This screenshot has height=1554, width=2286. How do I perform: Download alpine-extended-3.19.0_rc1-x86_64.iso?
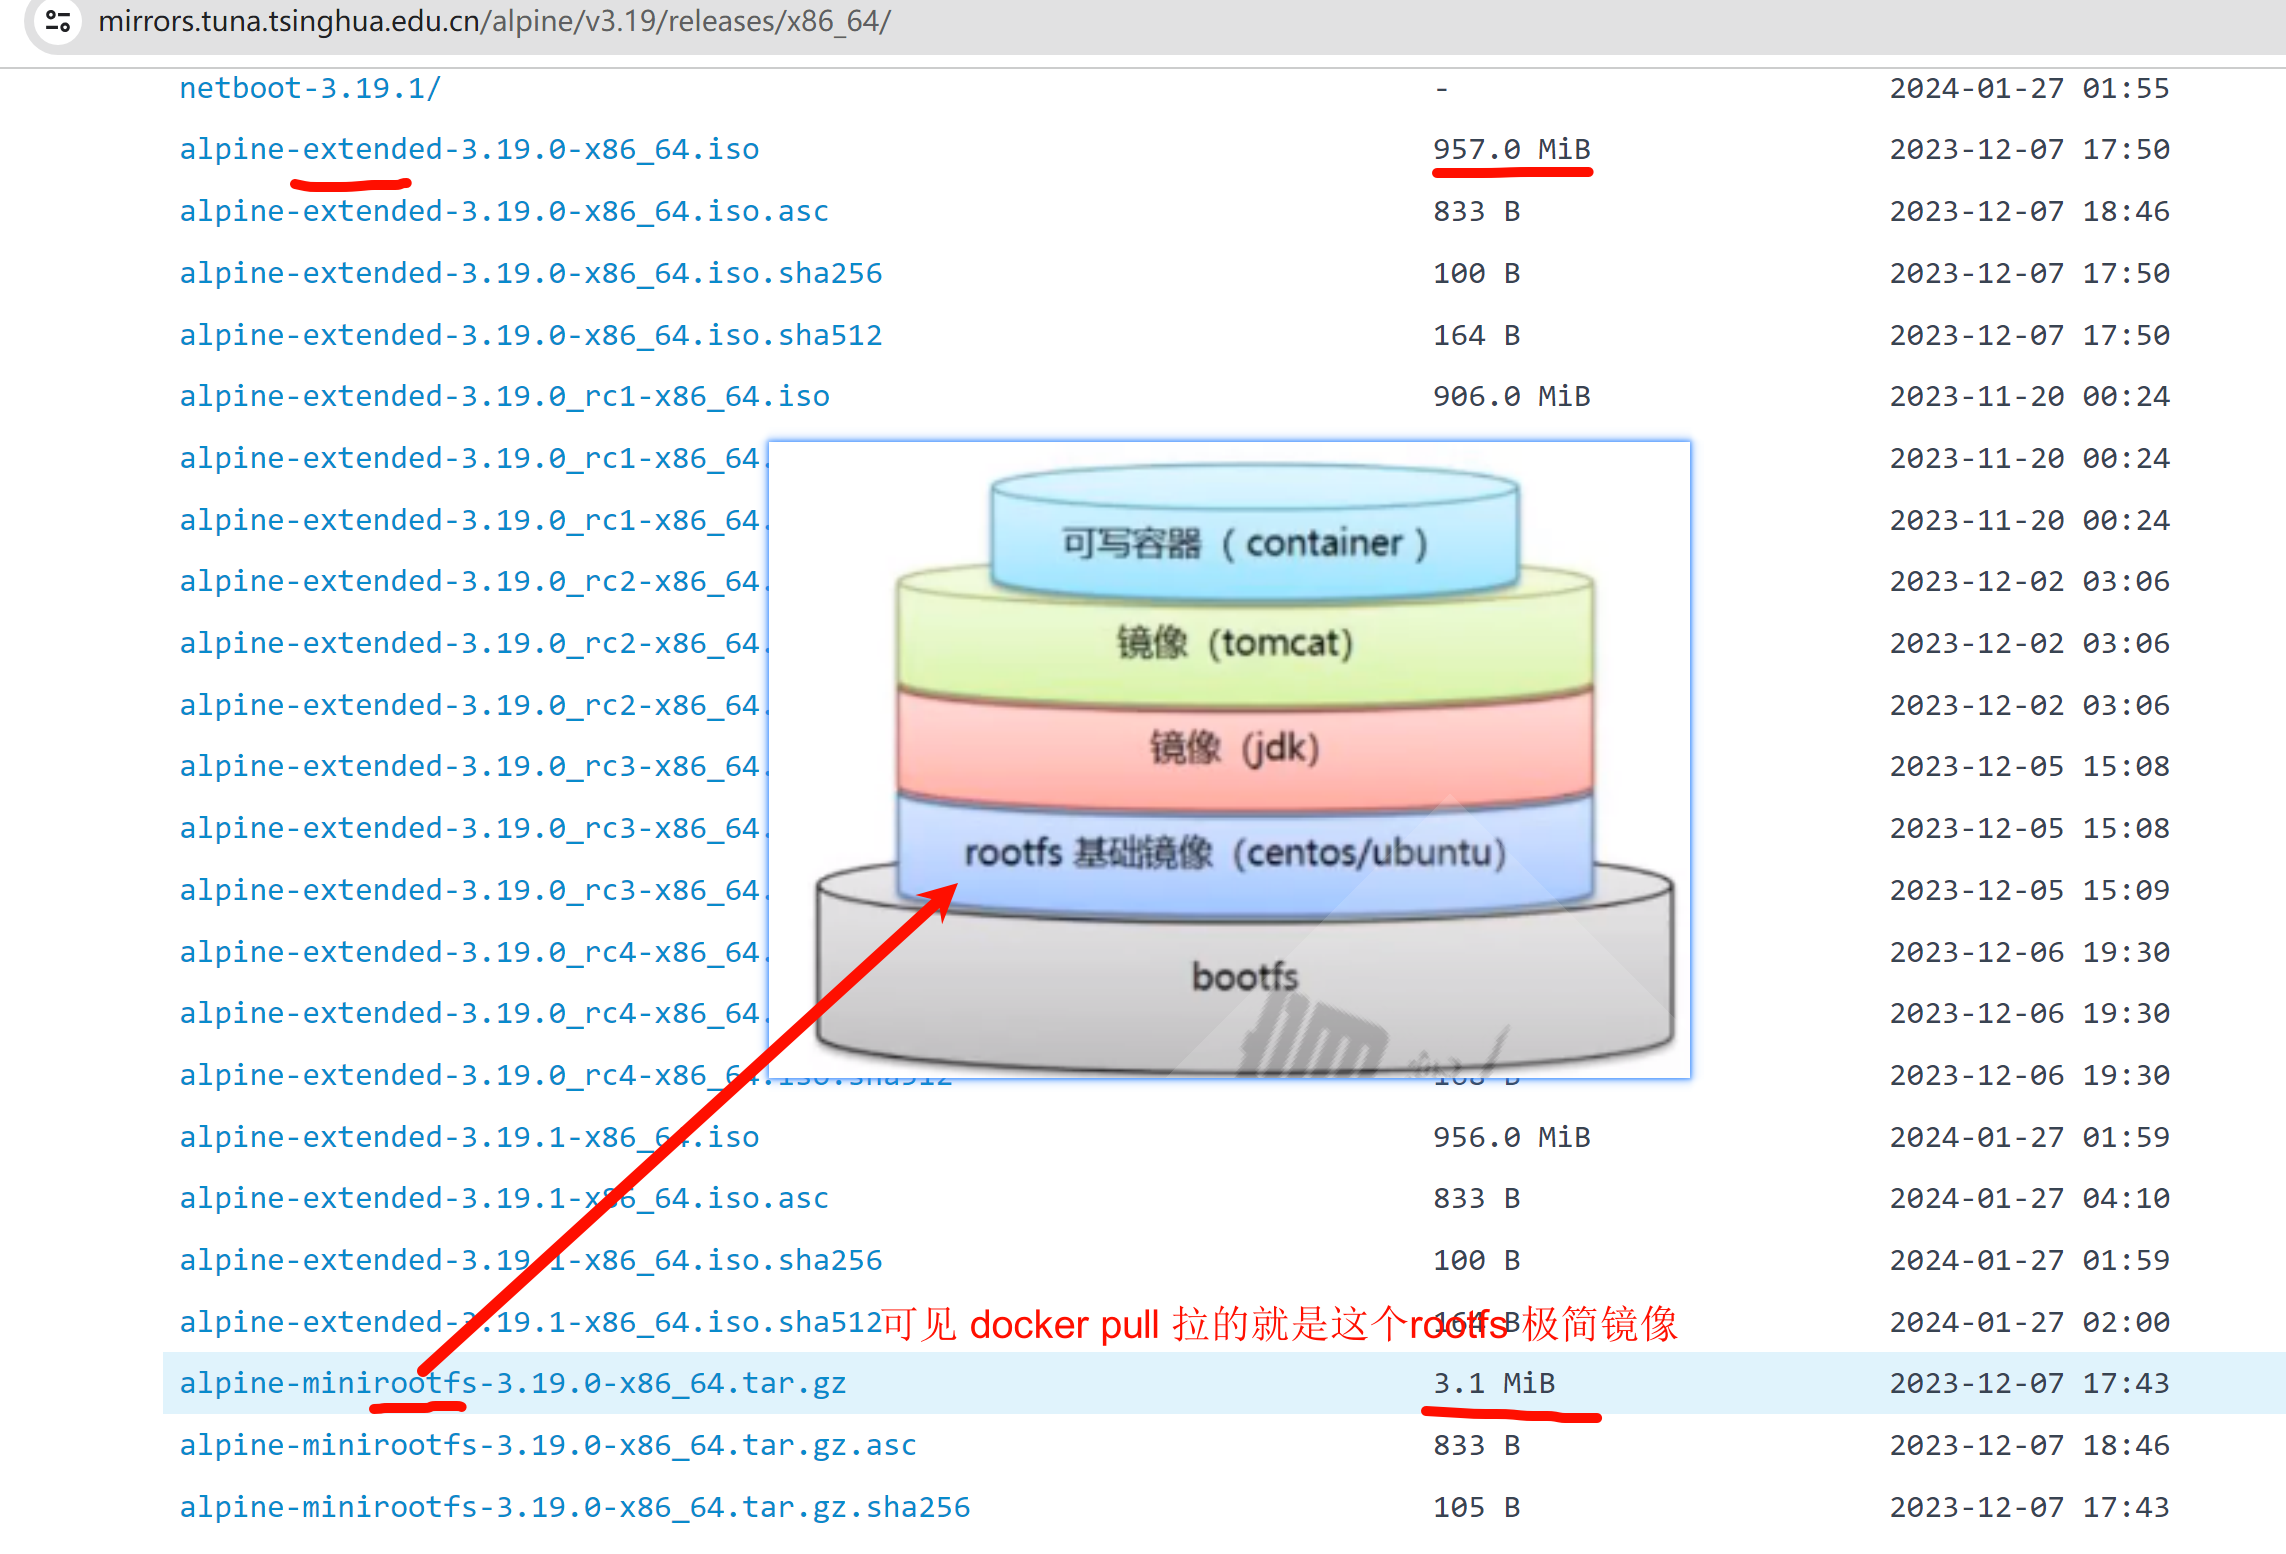click(503, 396)
